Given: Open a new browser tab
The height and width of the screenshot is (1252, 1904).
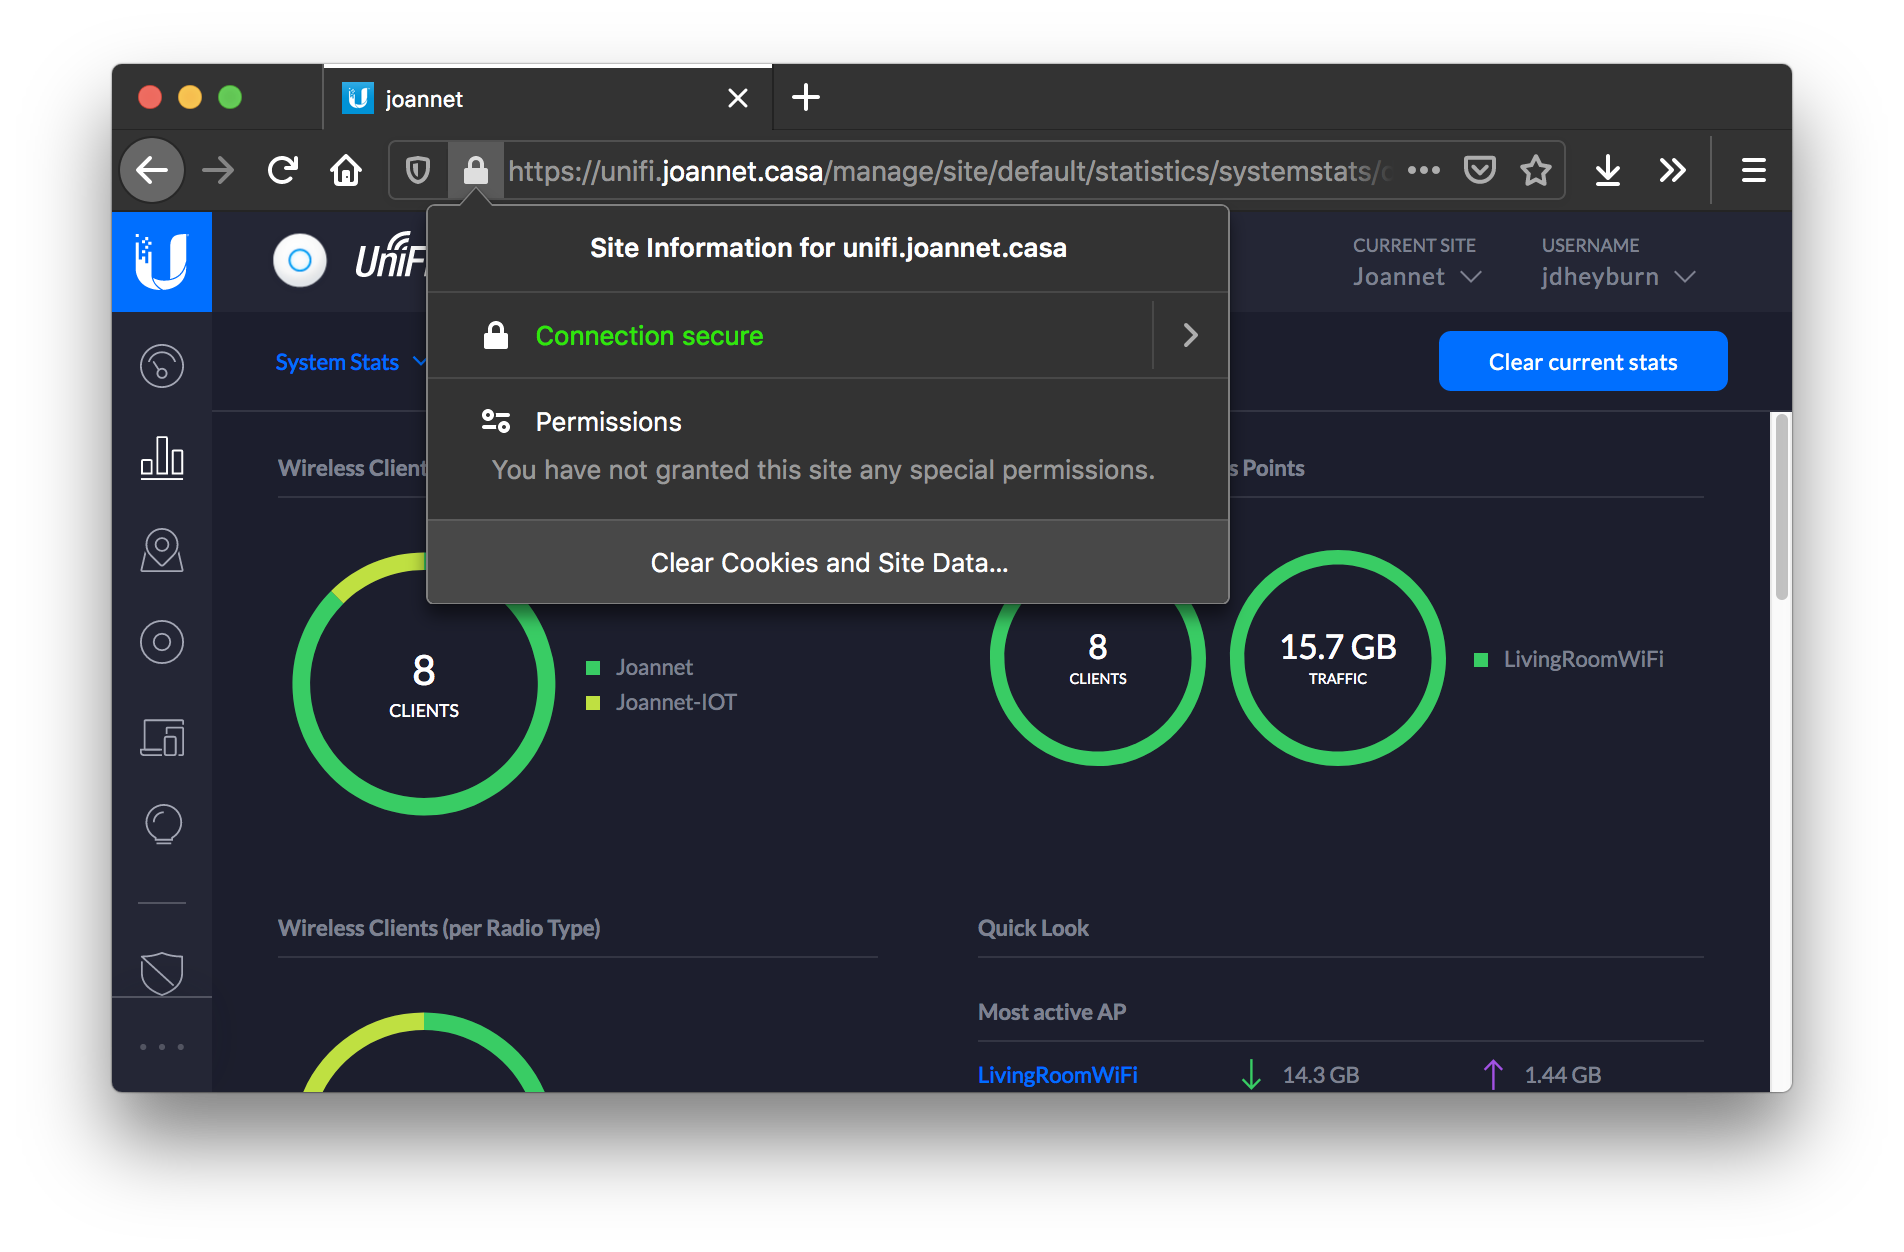Looking at the screenshot, I should (806, 97).
